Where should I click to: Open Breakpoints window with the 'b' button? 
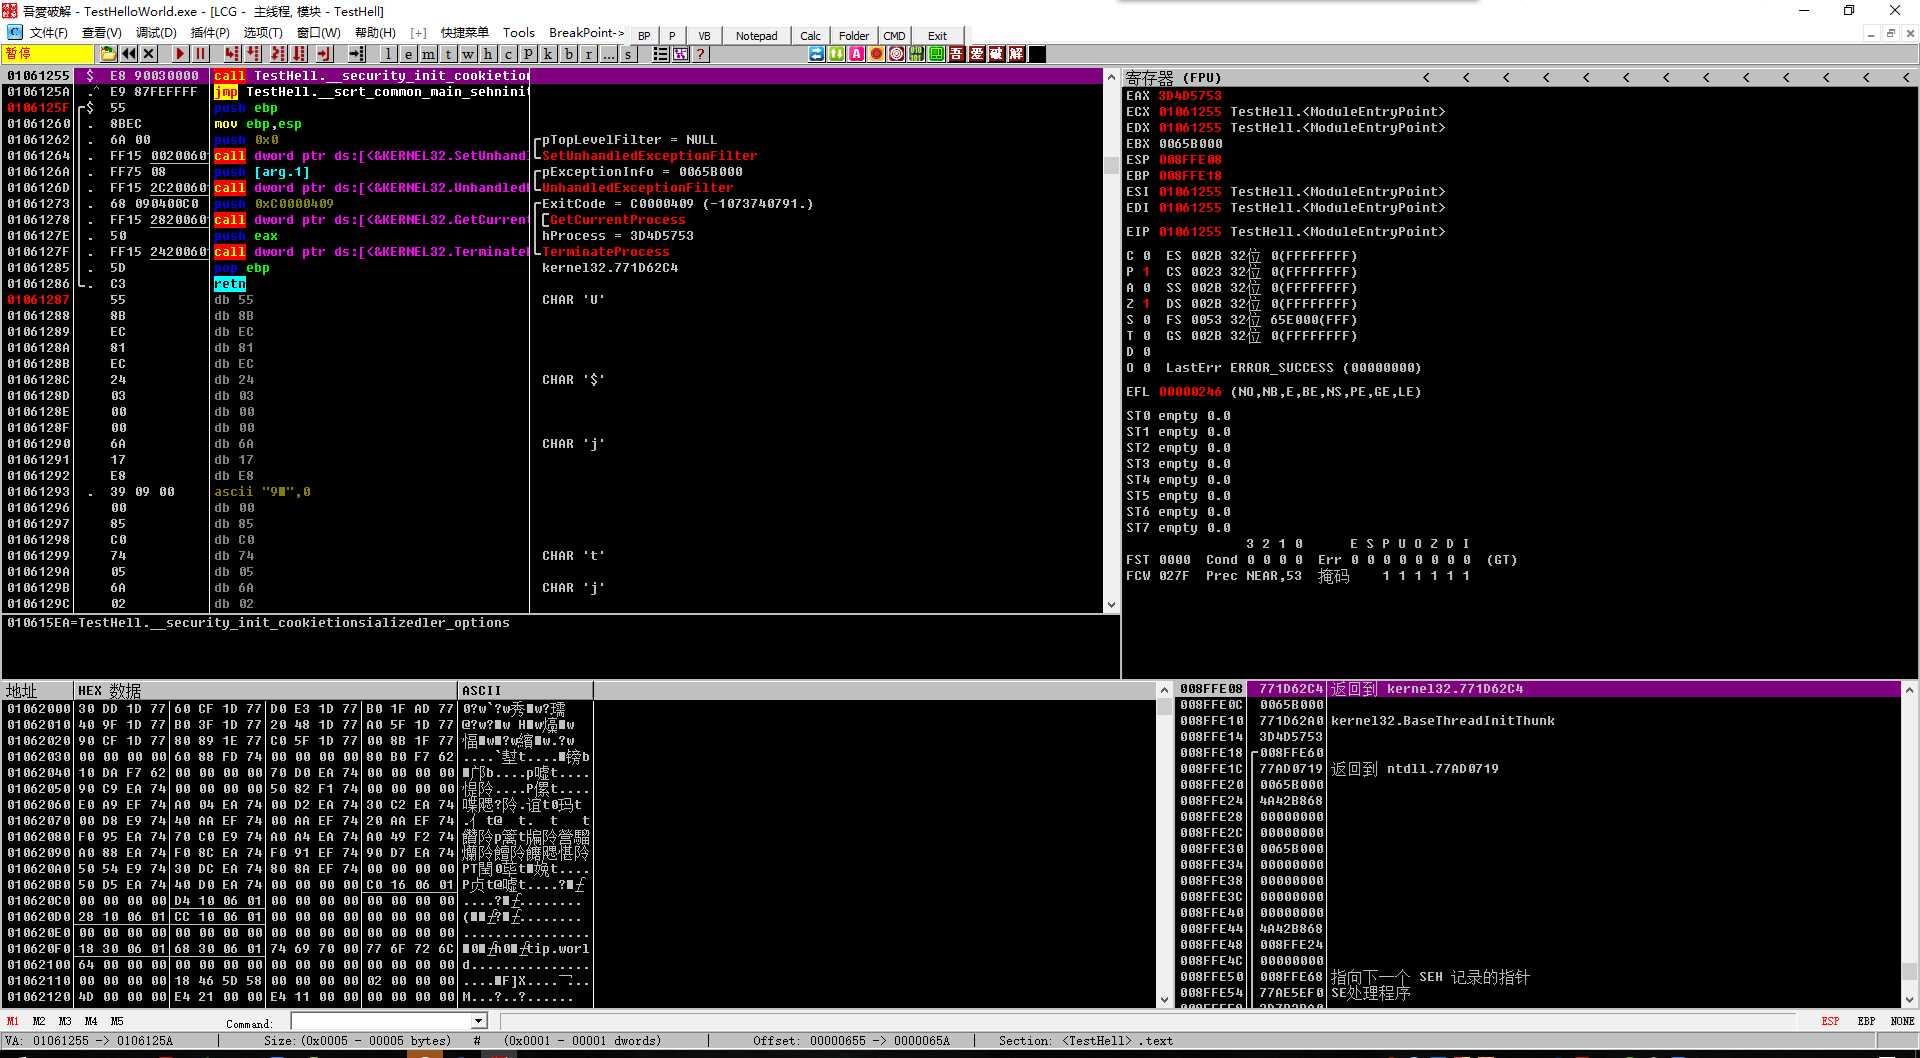(569, 54)
